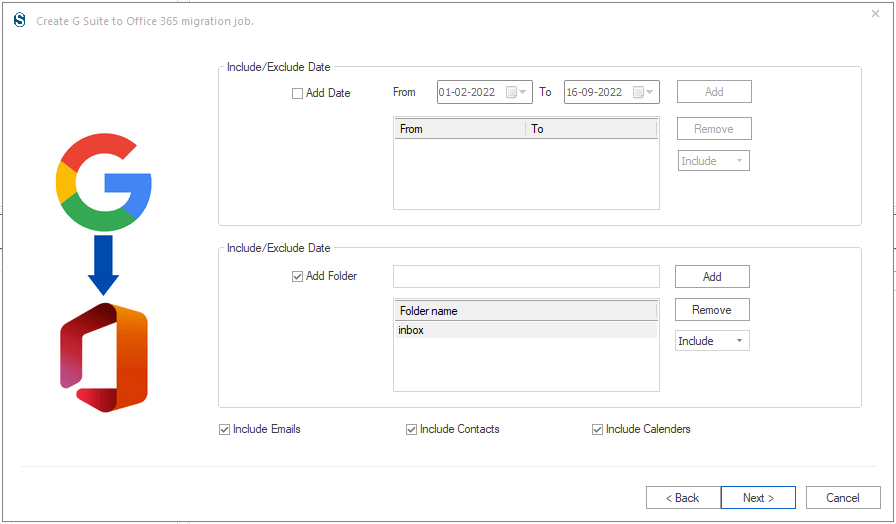The width and height of the screenshot is (896, 524).
Task: Toggle the Include Calenders checkbox
Action: [x=597, y=430]
